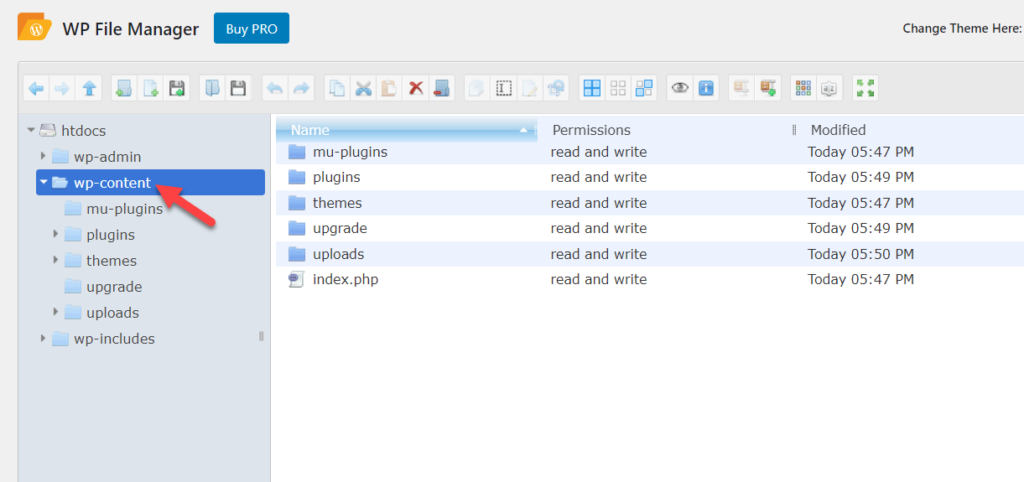Expand the plugins subfolder arrow in tree
The width and height of the screenshot is (1024, 482).
(x=56, y=234)
